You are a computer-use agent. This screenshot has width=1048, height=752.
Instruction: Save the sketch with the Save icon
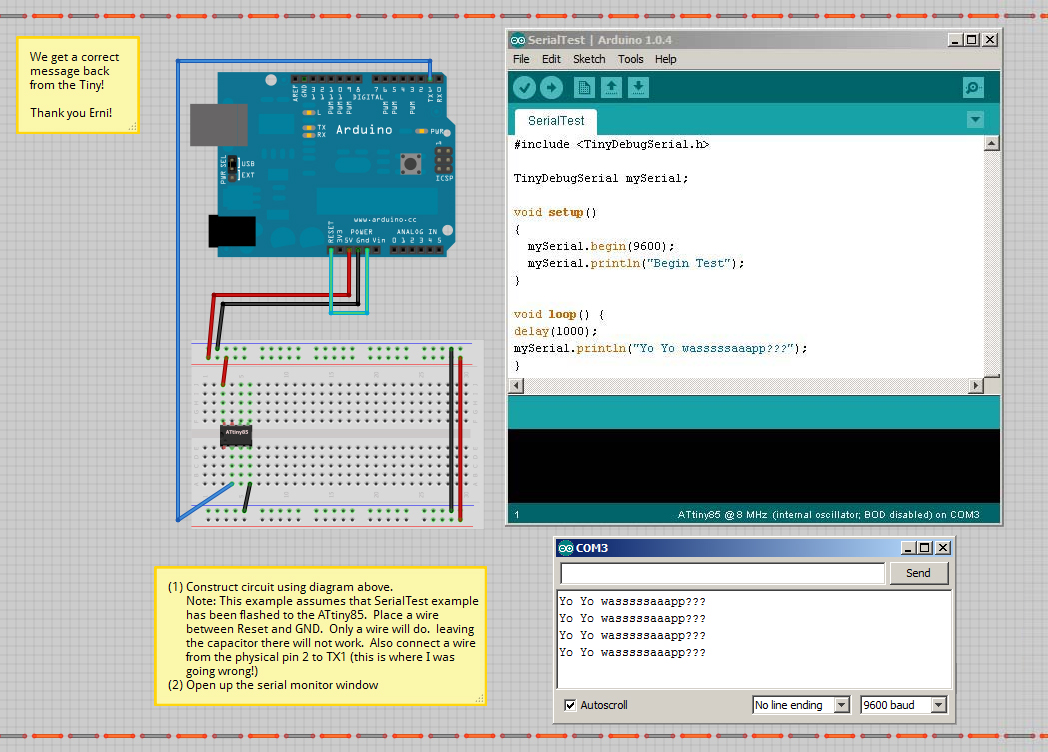point(638,88)
